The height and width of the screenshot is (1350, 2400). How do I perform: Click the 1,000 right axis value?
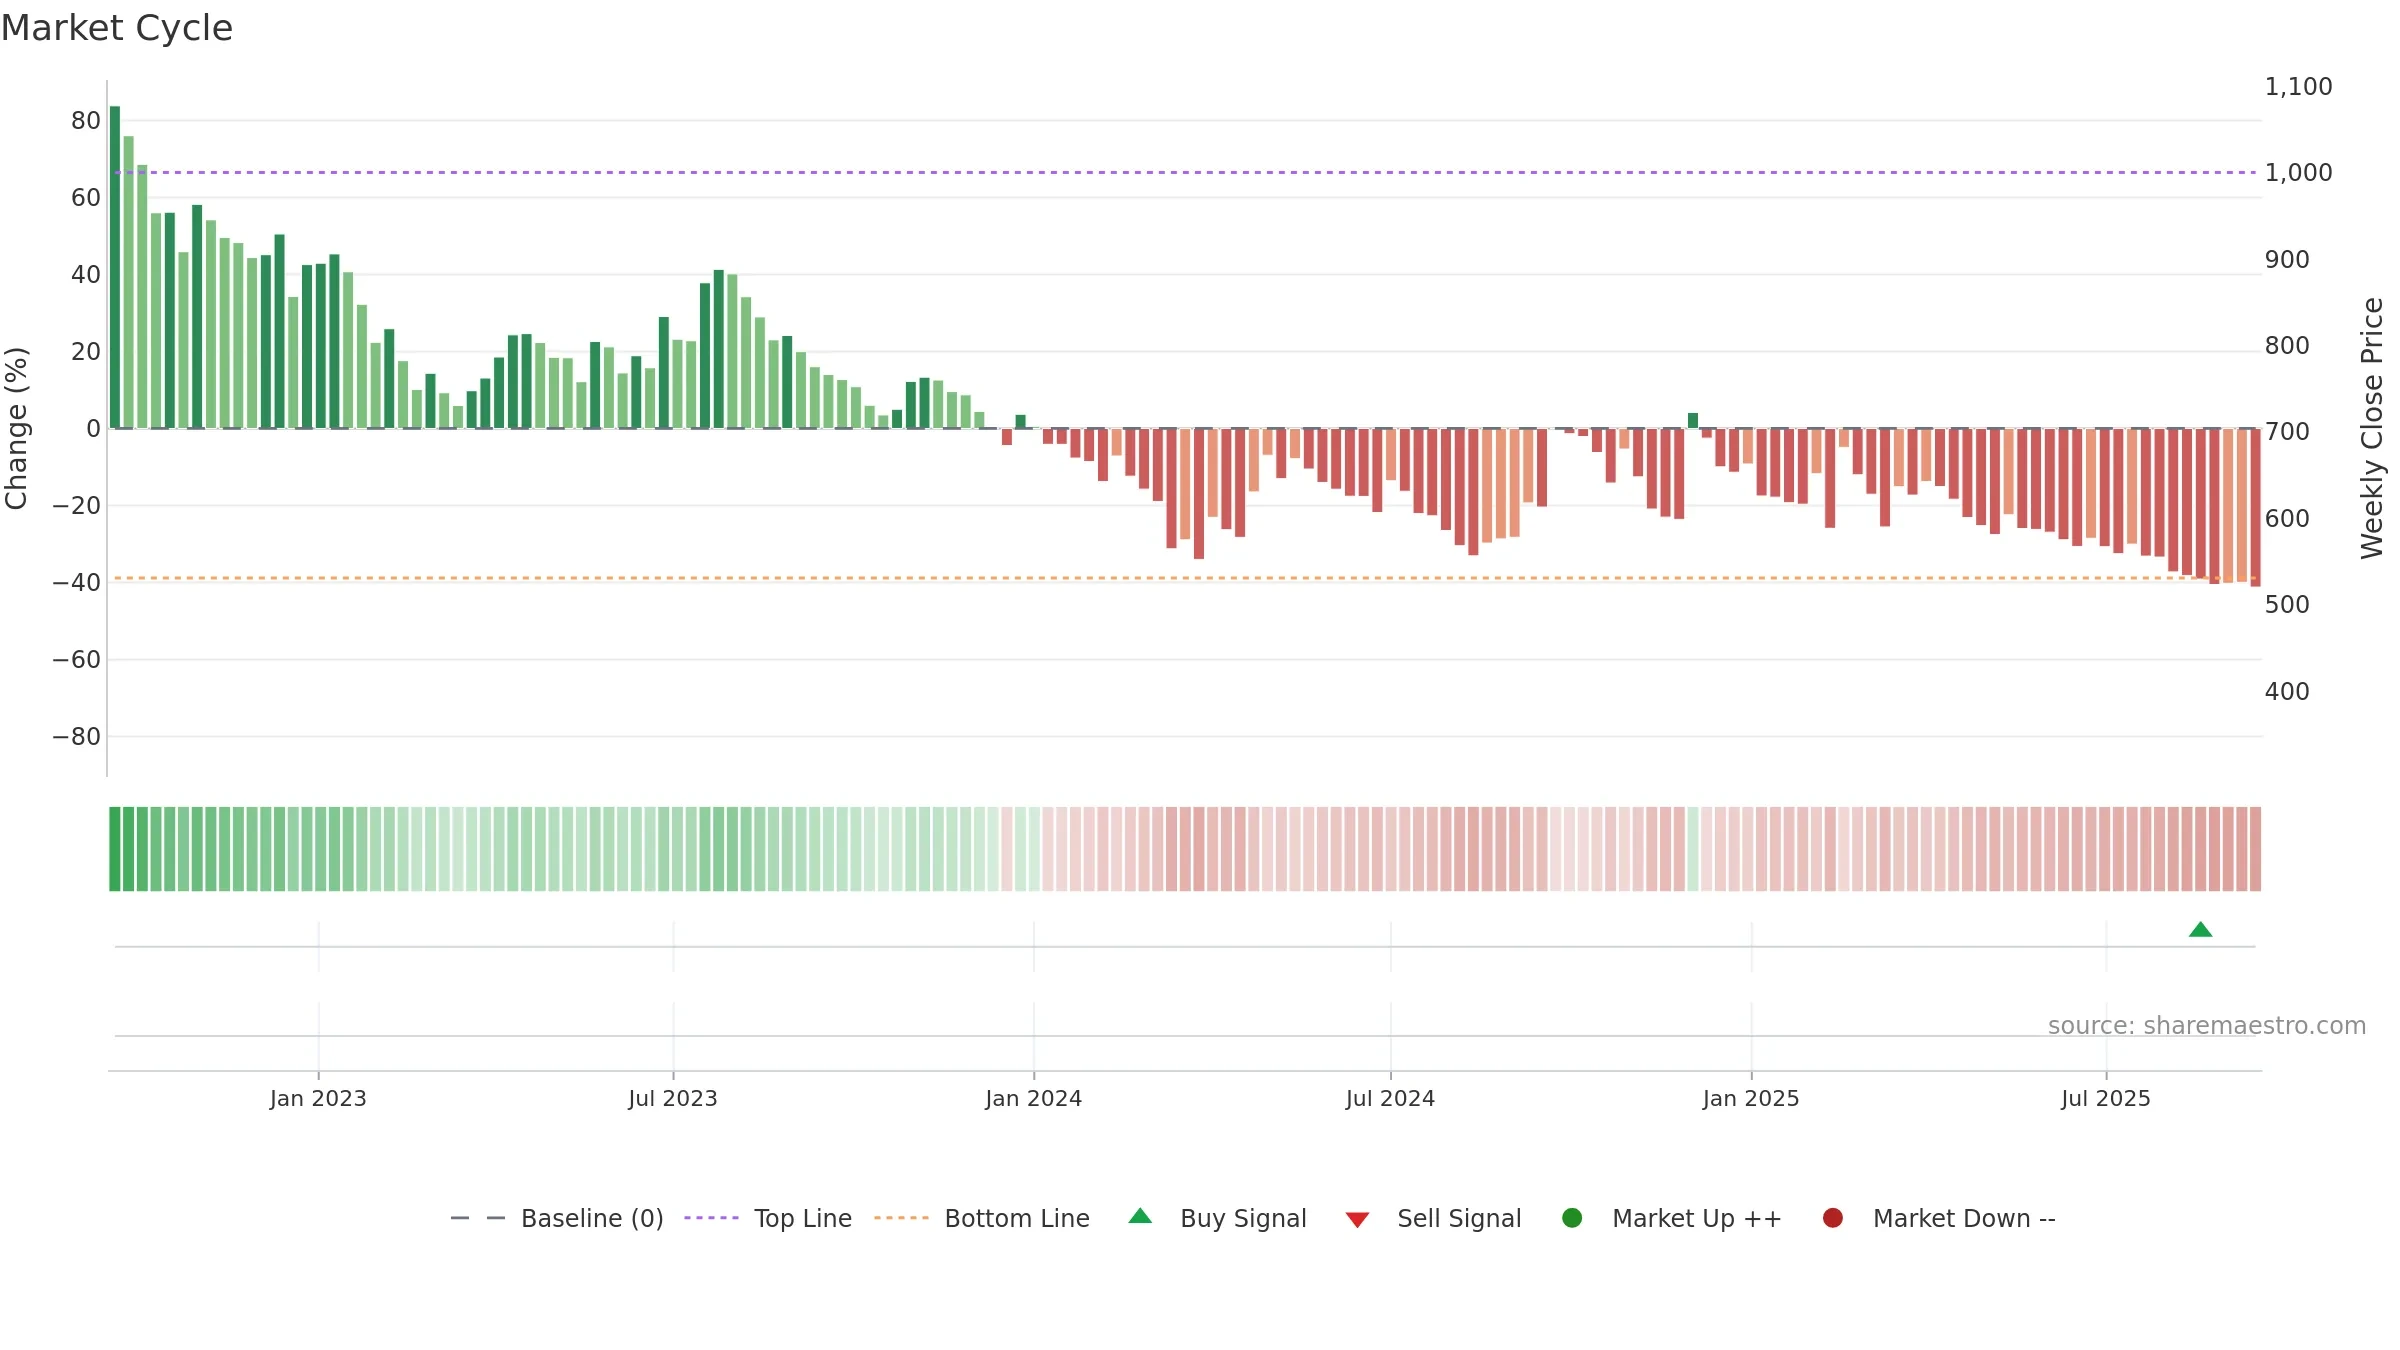(2298, 173)
